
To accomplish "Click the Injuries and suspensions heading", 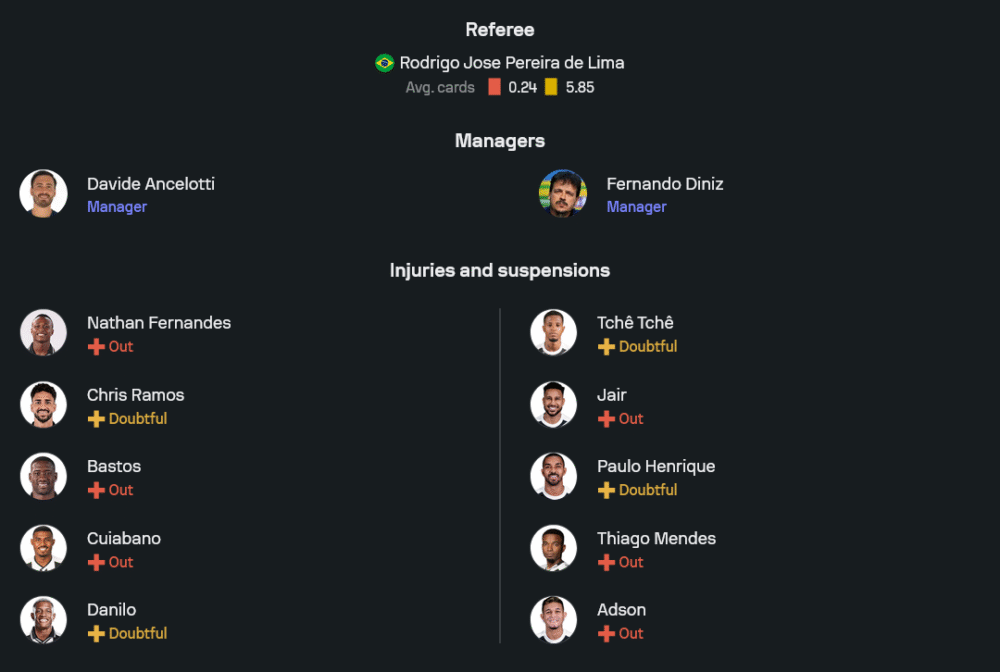I will click(x=500, y=271).
